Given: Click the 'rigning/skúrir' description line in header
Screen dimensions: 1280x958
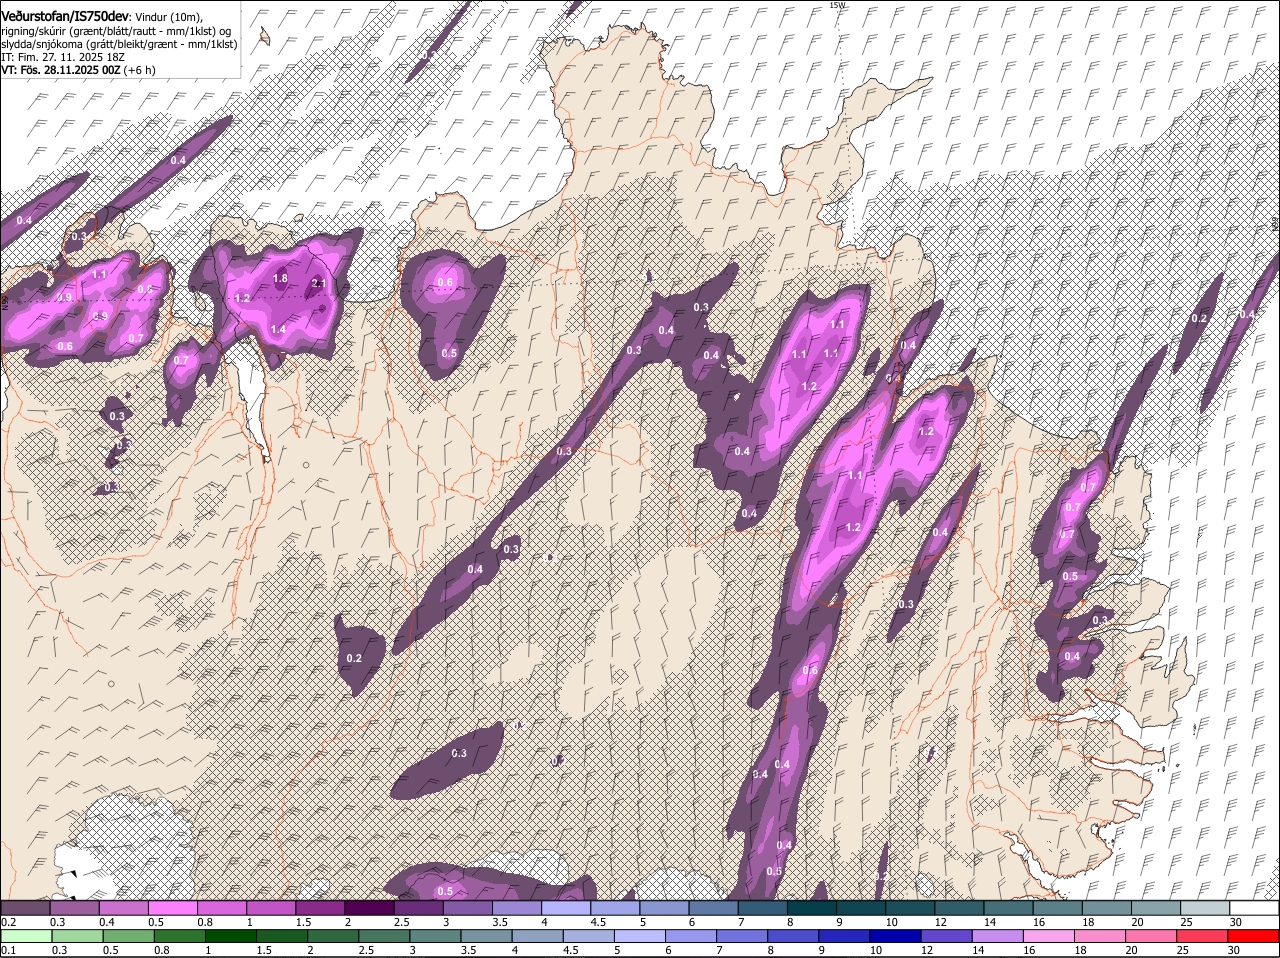Looking at the screenshot, I should pos(116,31).
